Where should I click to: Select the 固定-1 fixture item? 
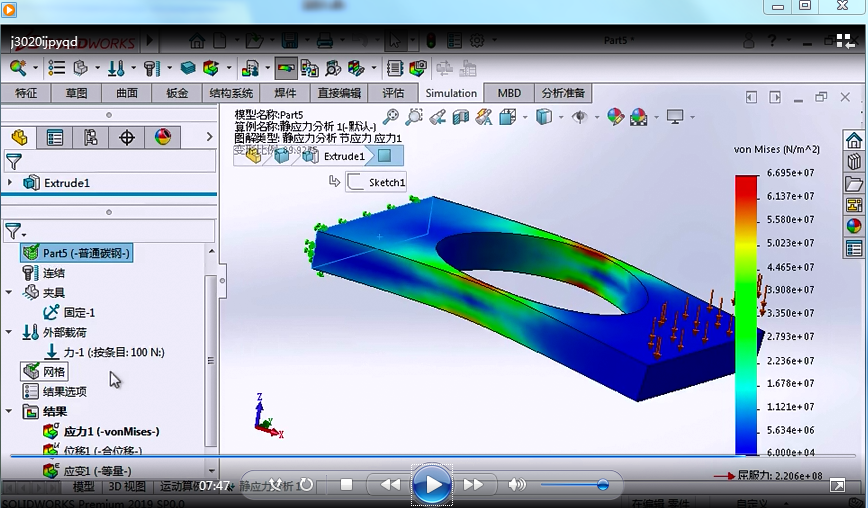(79, 312)
